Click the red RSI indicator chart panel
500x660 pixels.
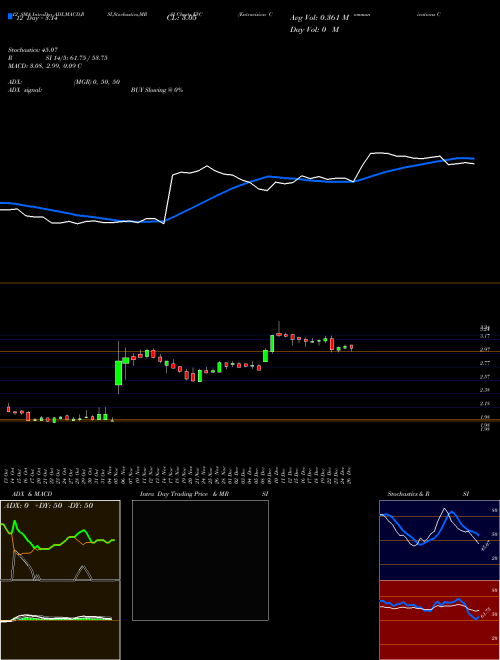tap(439, 620)
